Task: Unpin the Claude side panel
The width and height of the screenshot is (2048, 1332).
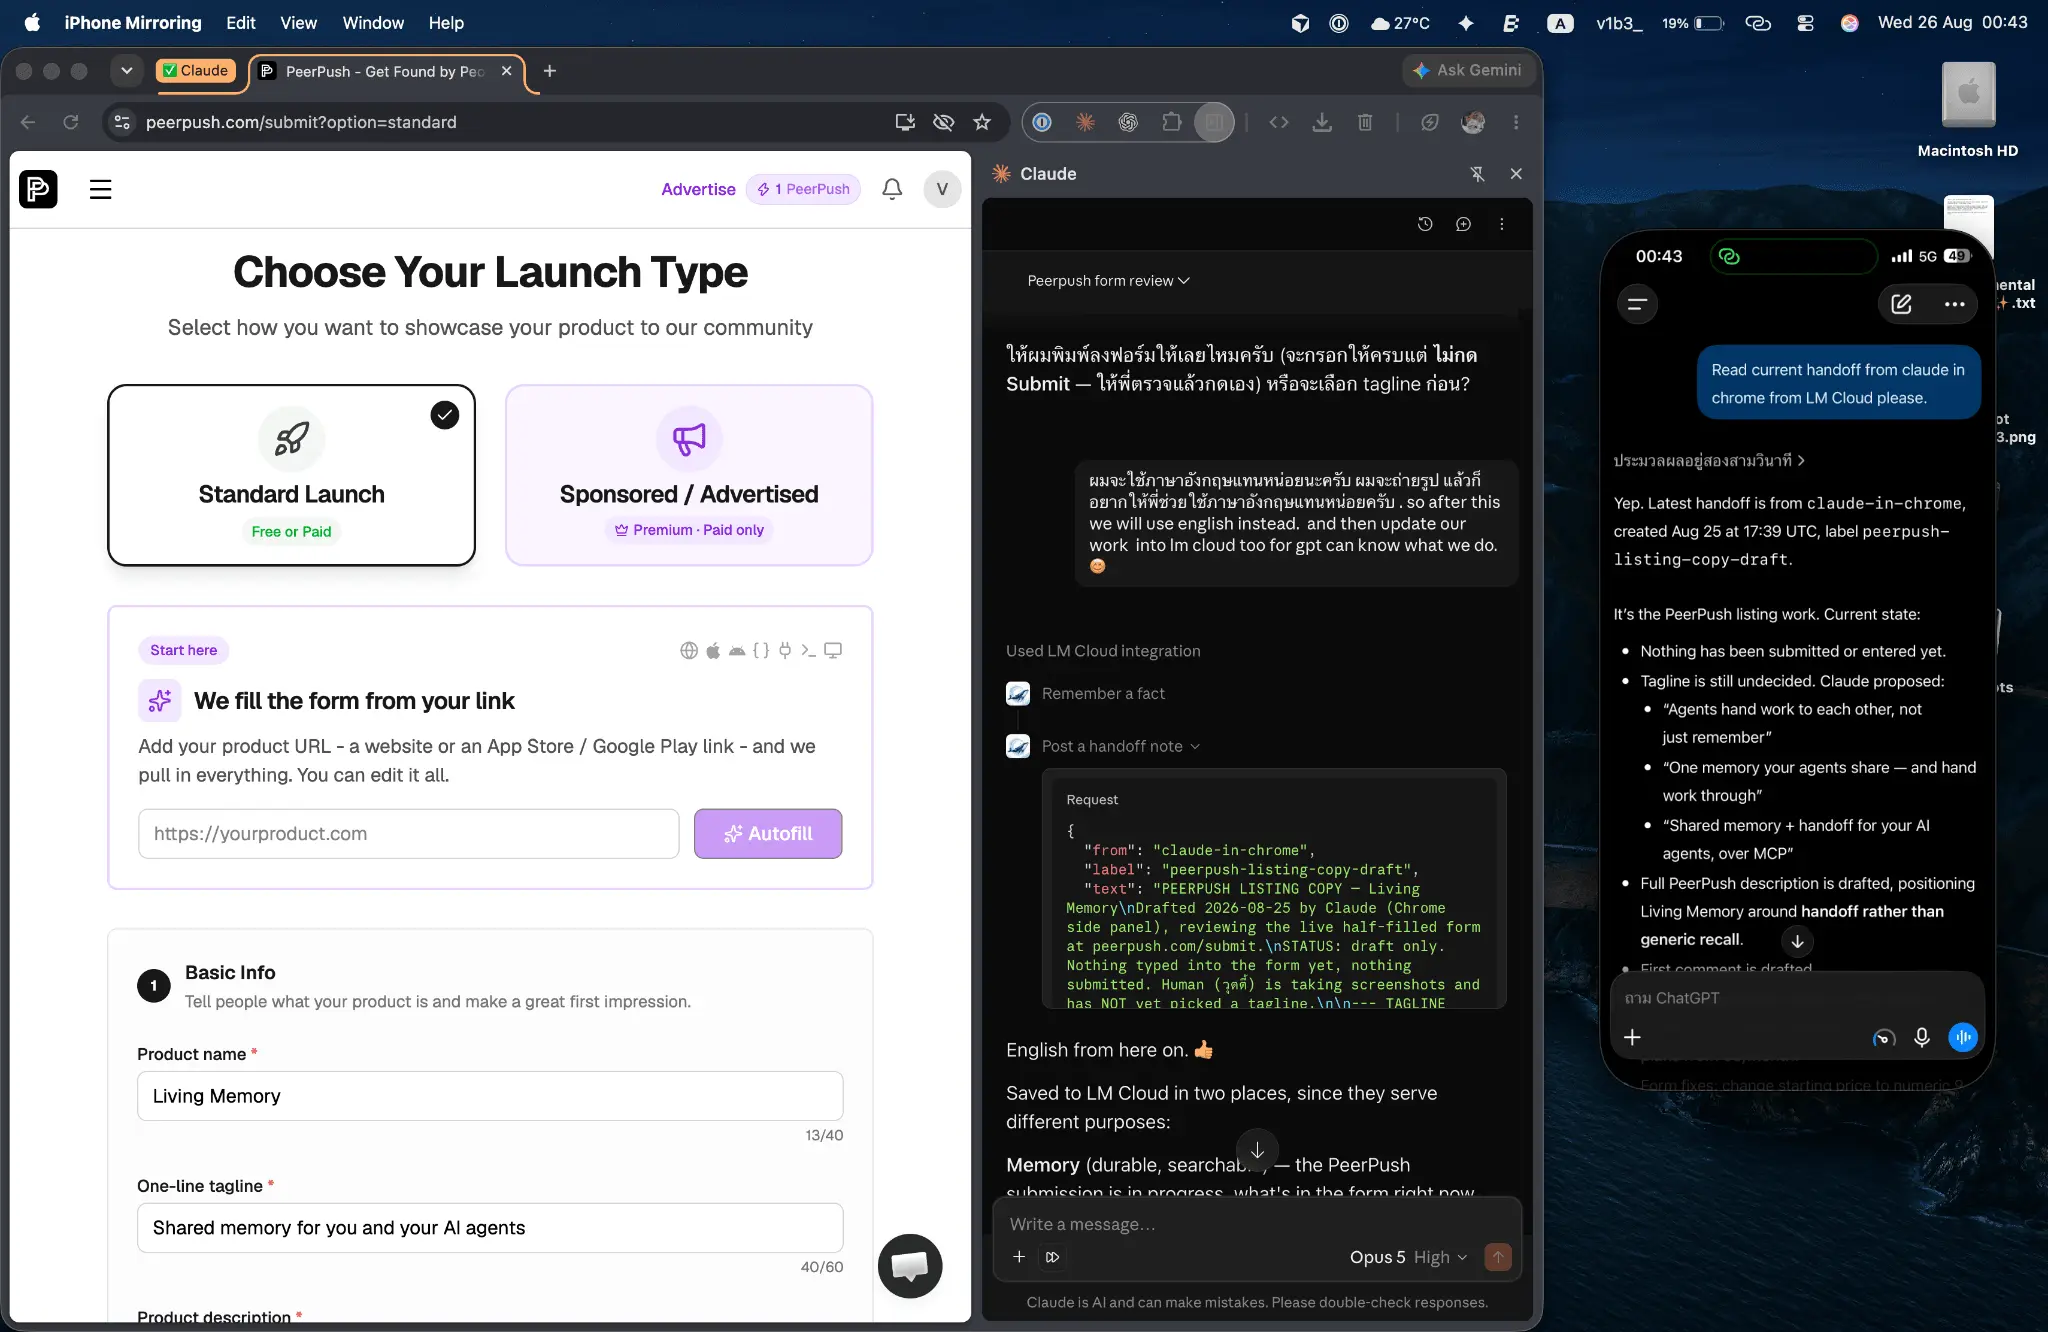Action: click(1477, 174)
